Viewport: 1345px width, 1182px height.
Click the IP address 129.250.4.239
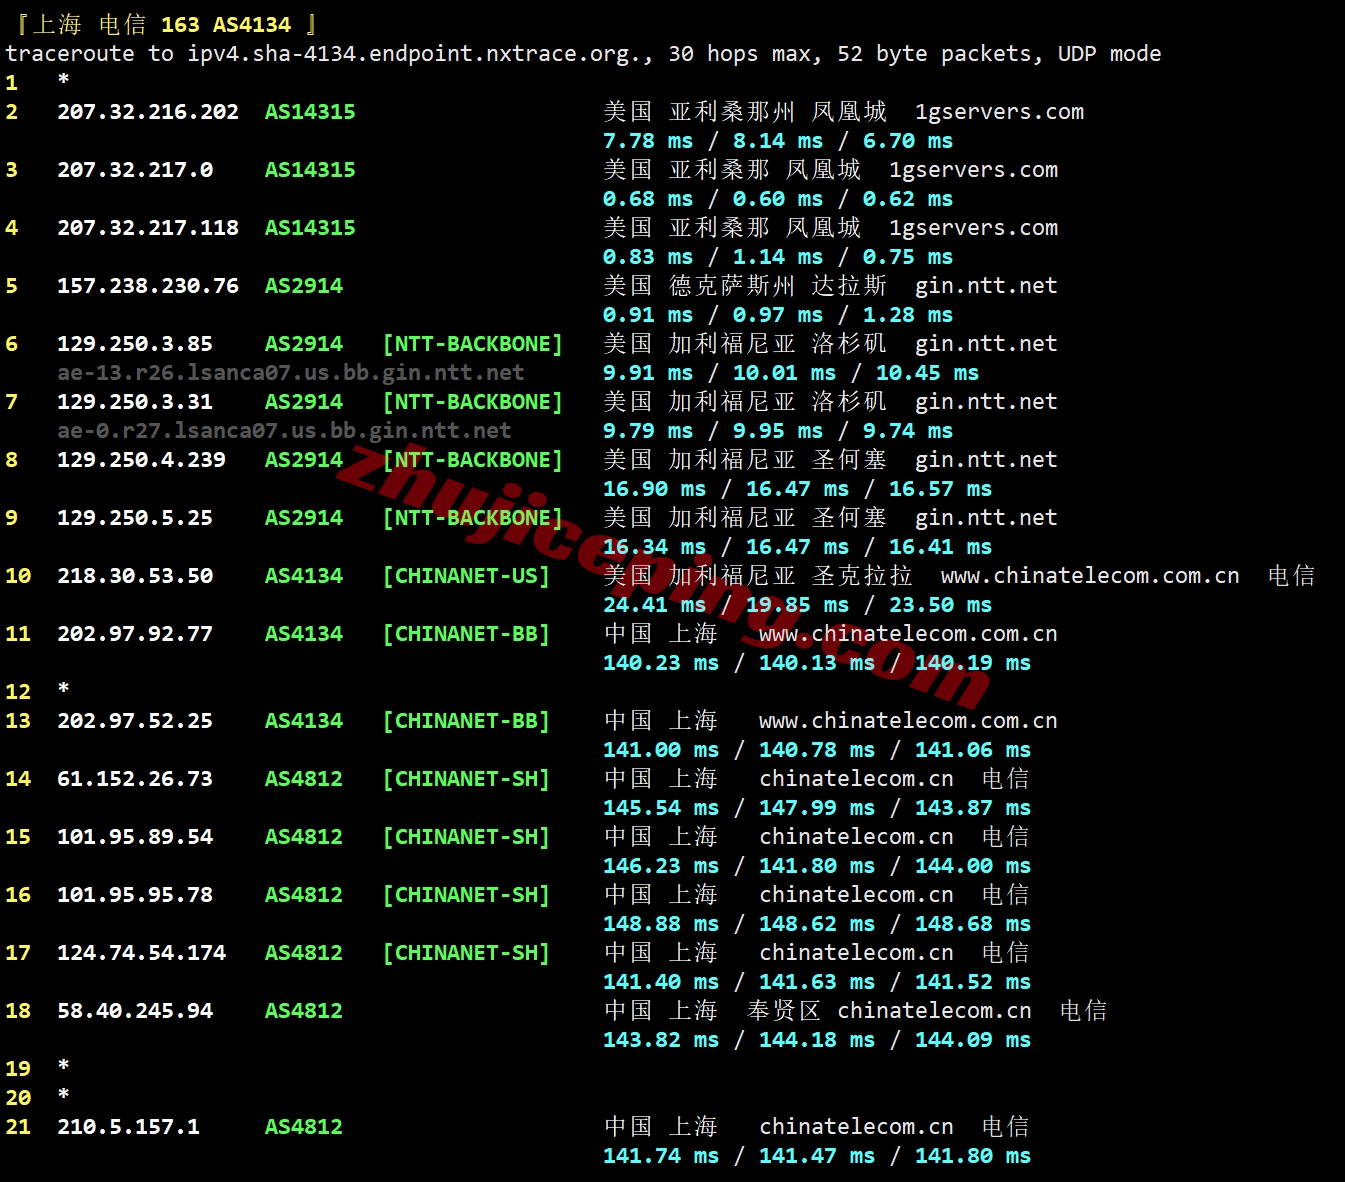point(141,460)
